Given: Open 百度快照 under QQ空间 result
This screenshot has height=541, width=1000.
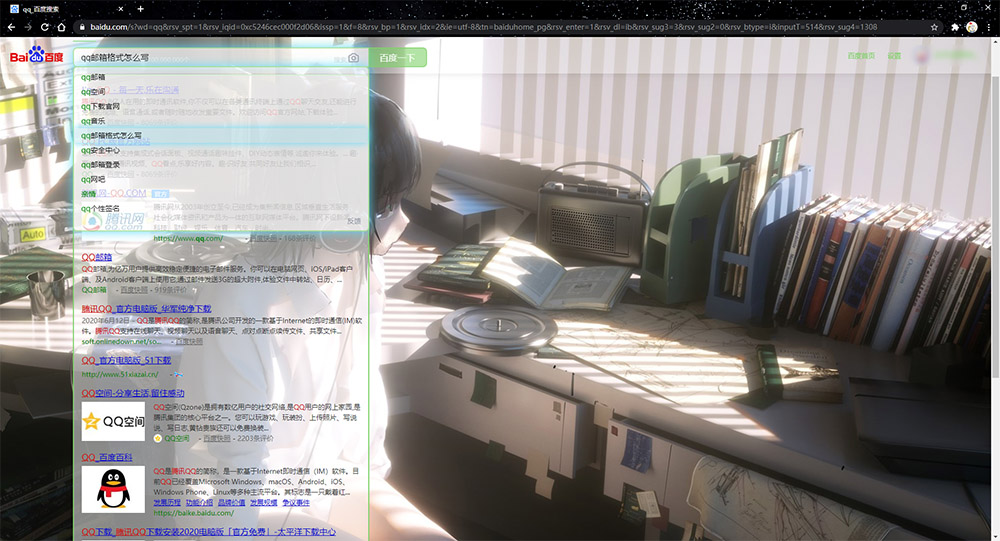Looking at the screenshot, I should pos(217,439).
